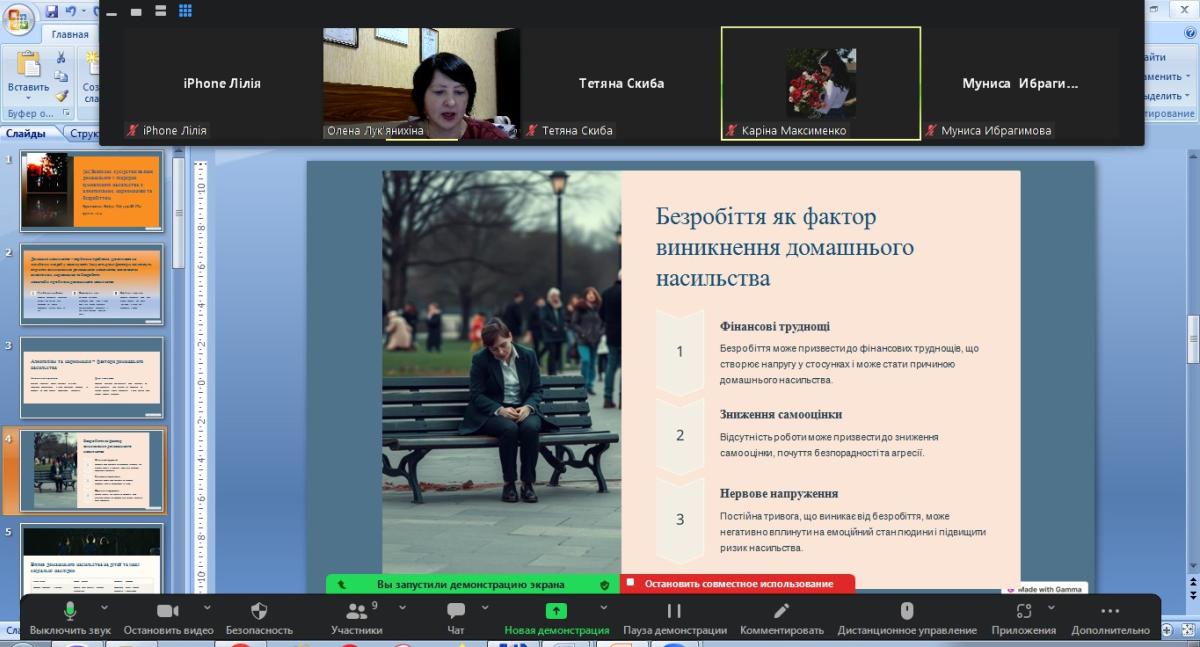
Task: Open the Участники participants panel
Action: click(357, 616)
